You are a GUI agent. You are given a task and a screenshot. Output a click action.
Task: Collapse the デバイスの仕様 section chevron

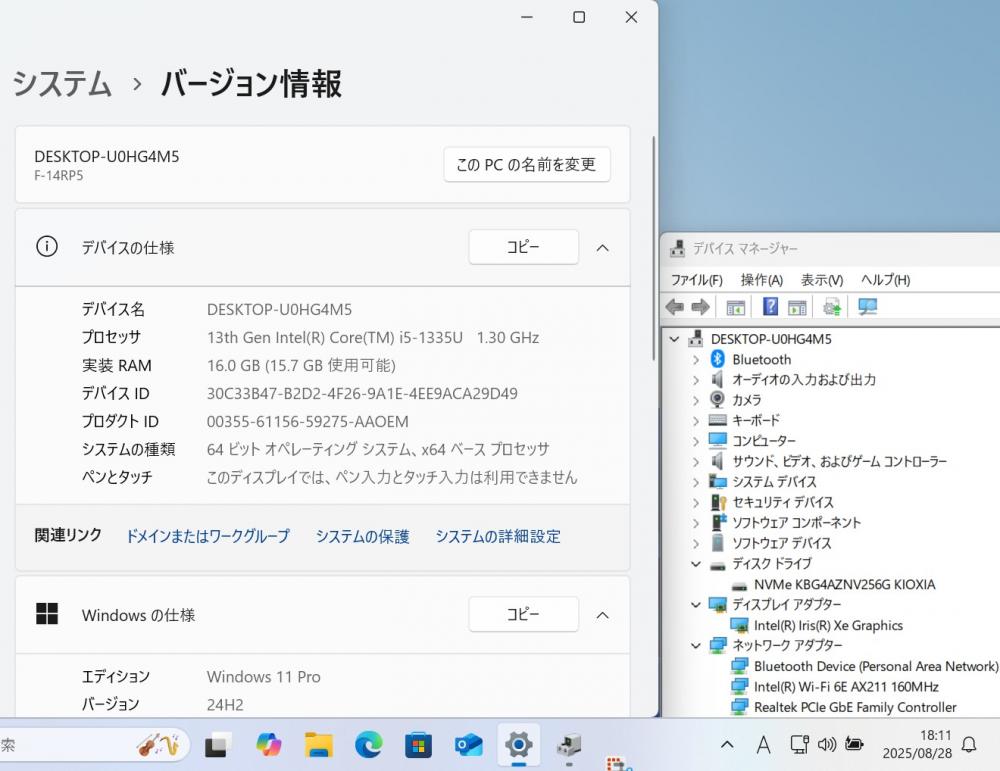pyautogui.click(x=603, y=247)
